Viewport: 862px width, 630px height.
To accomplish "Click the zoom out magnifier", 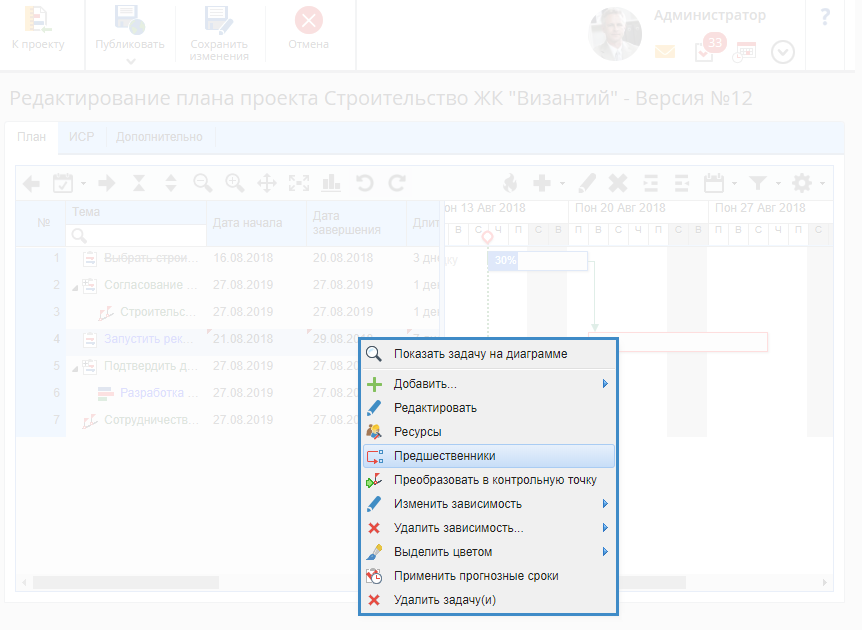I will click(x=203, y=183).
